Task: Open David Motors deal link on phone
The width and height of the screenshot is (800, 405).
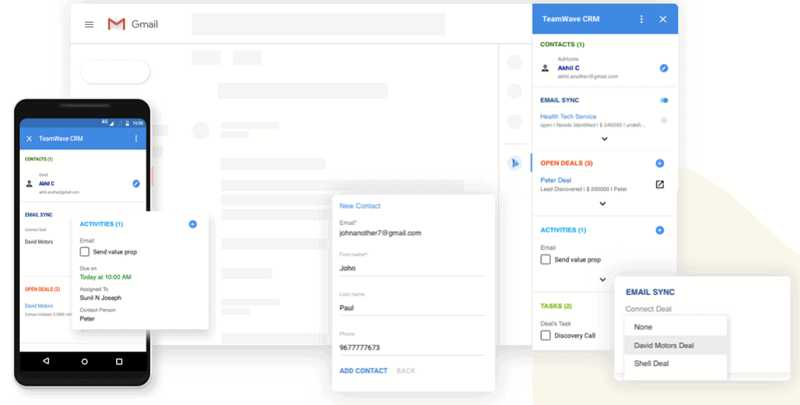Action: tap(39, 306)
